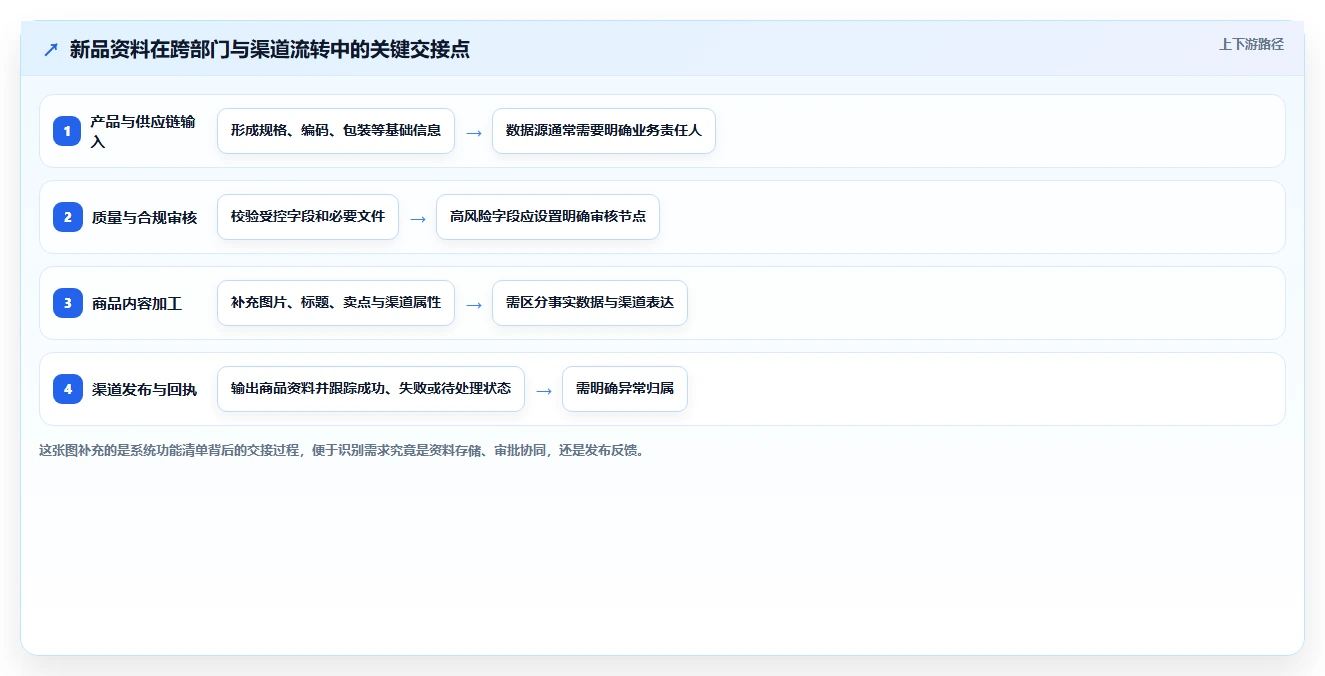1325x676 pixels.
Task: Select the 补充图片、标题、卖点与渠道属性 box
Action: [x=336, y=303]
